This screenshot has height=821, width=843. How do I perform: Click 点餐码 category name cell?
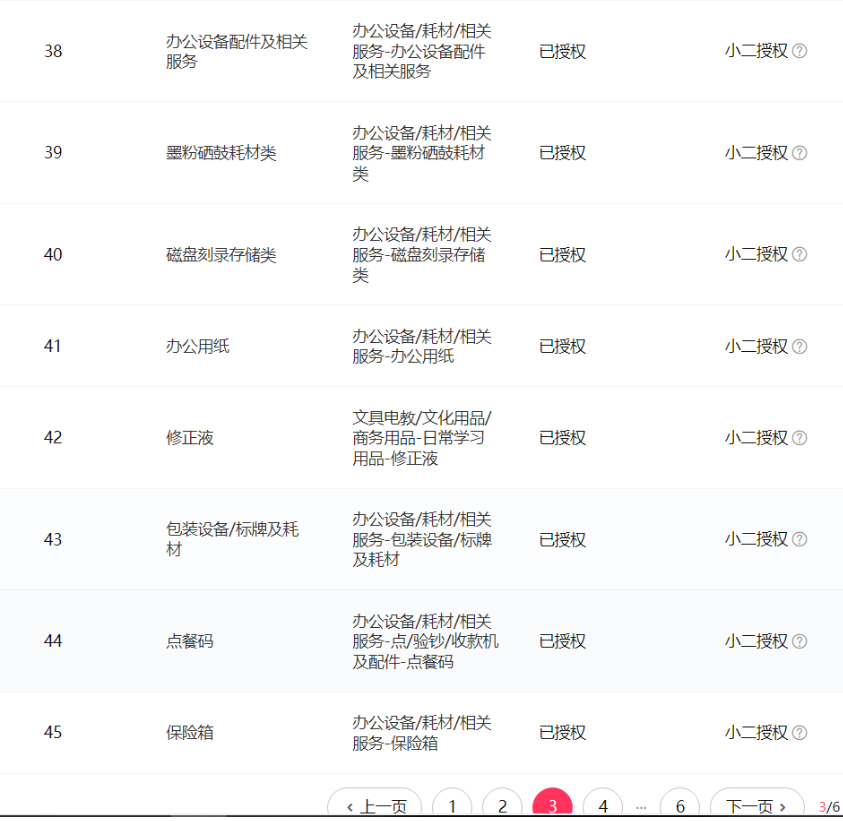tap(190, 641)
